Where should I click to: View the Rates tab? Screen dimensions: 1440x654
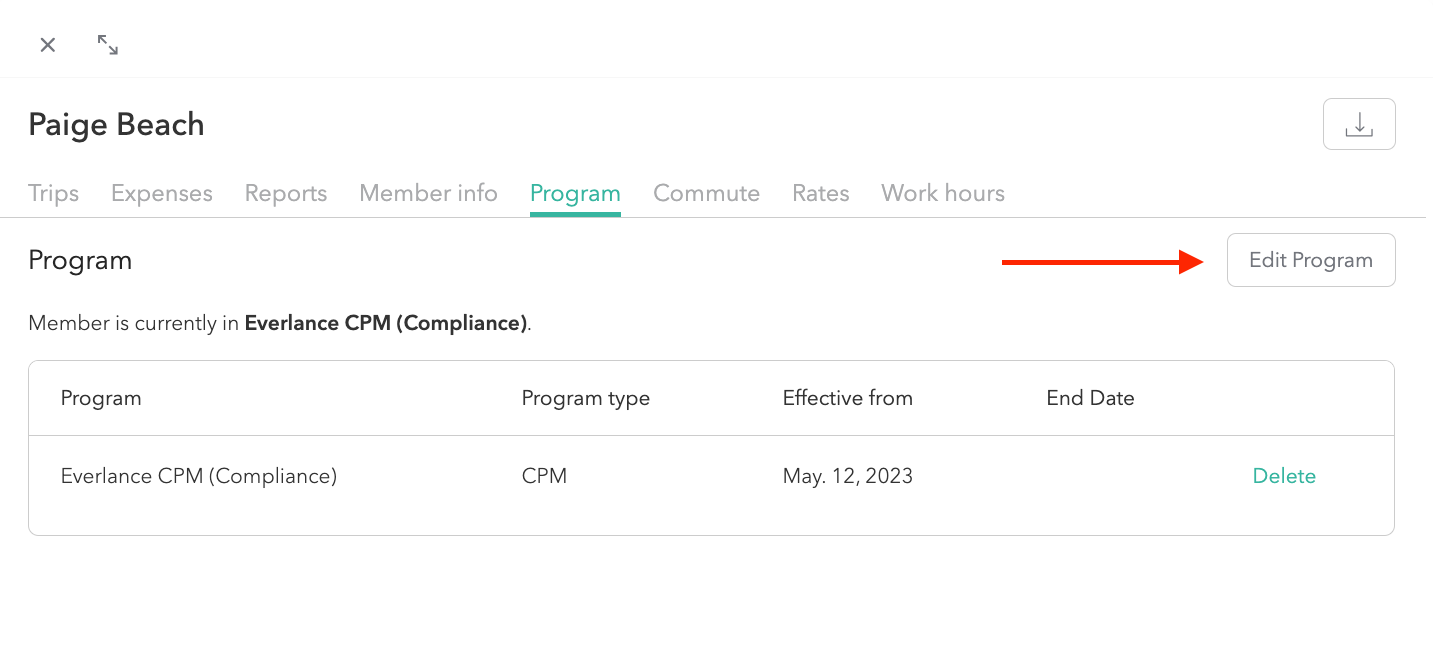[x=820, y=193]
